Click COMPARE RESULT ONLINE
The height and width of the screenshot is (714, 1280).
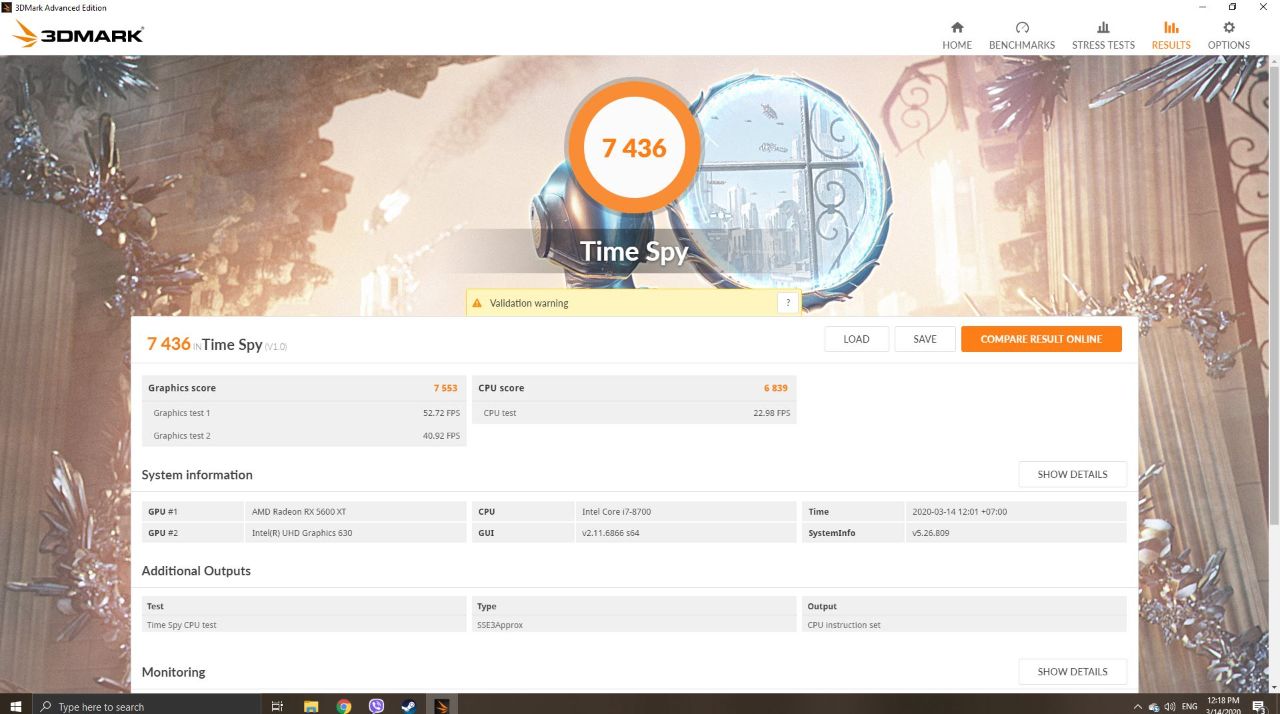[1041, 339]
